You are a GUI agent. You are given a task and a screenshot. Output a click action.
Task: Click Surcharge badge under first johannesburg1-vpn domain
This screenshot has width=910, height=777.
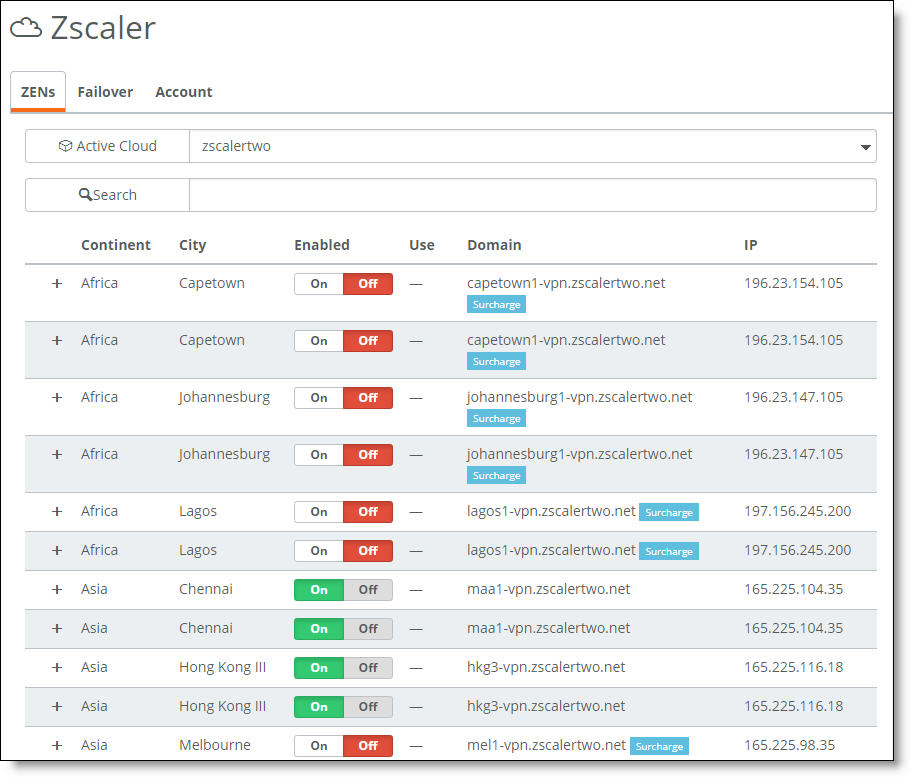click(496, 418)
